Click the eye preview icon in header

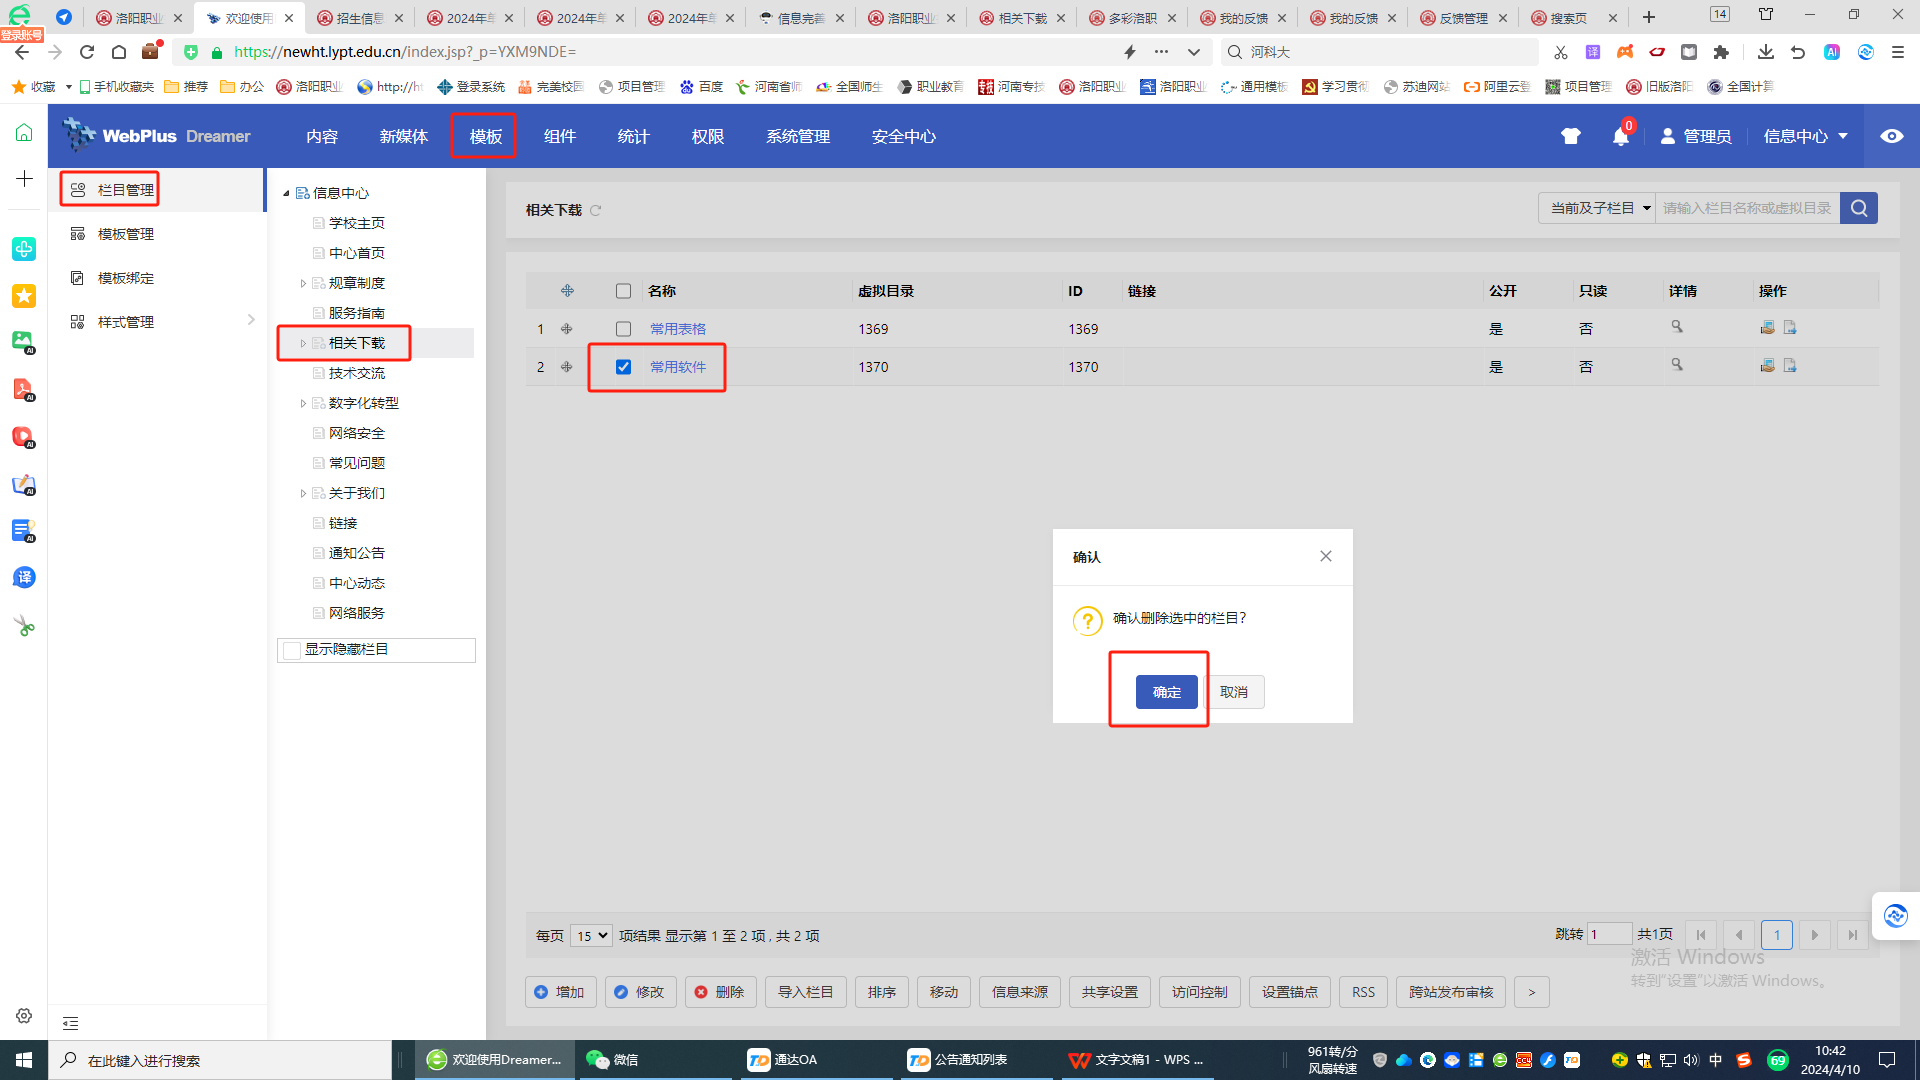(1891, 136)
